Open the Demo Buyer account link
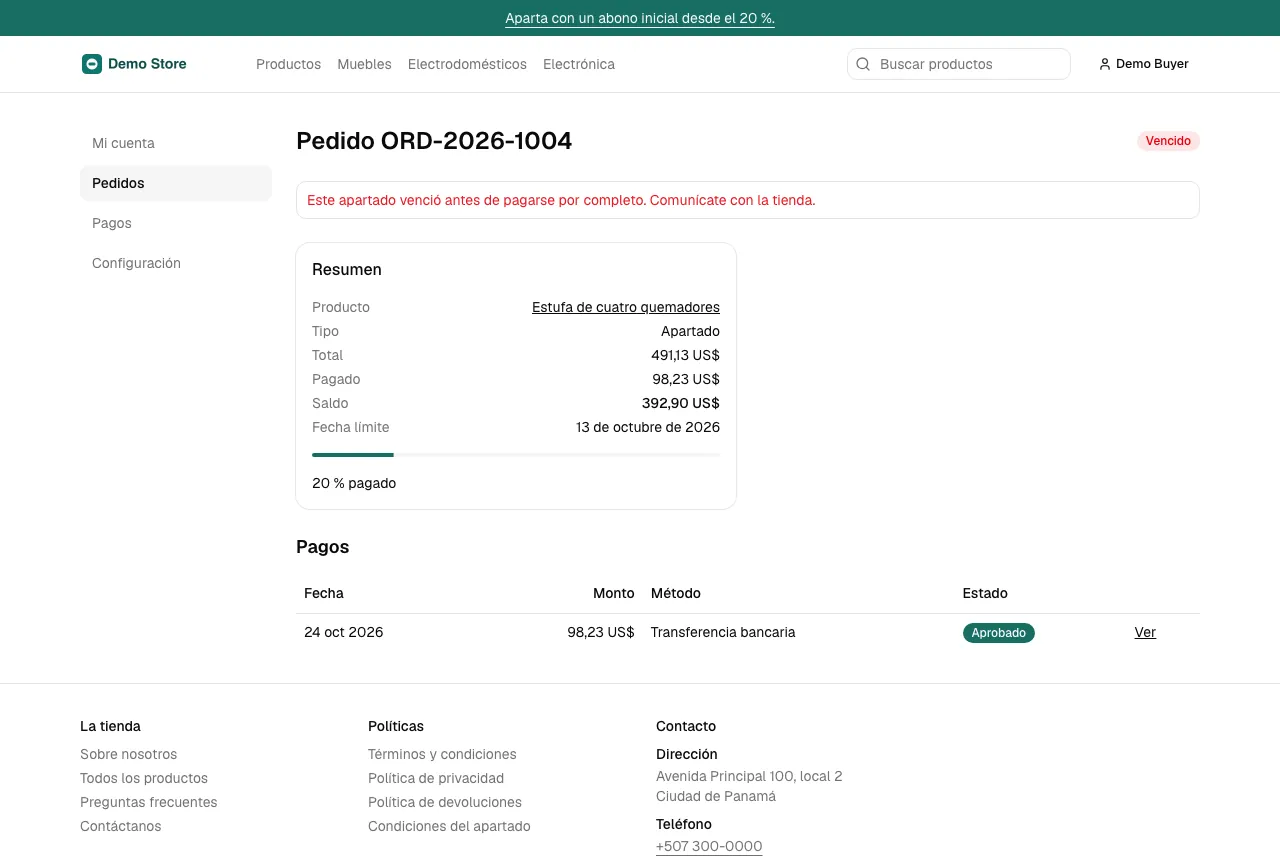This screenshot has width=1280, height=860. pyautogui.click(x=1144, y=64)
